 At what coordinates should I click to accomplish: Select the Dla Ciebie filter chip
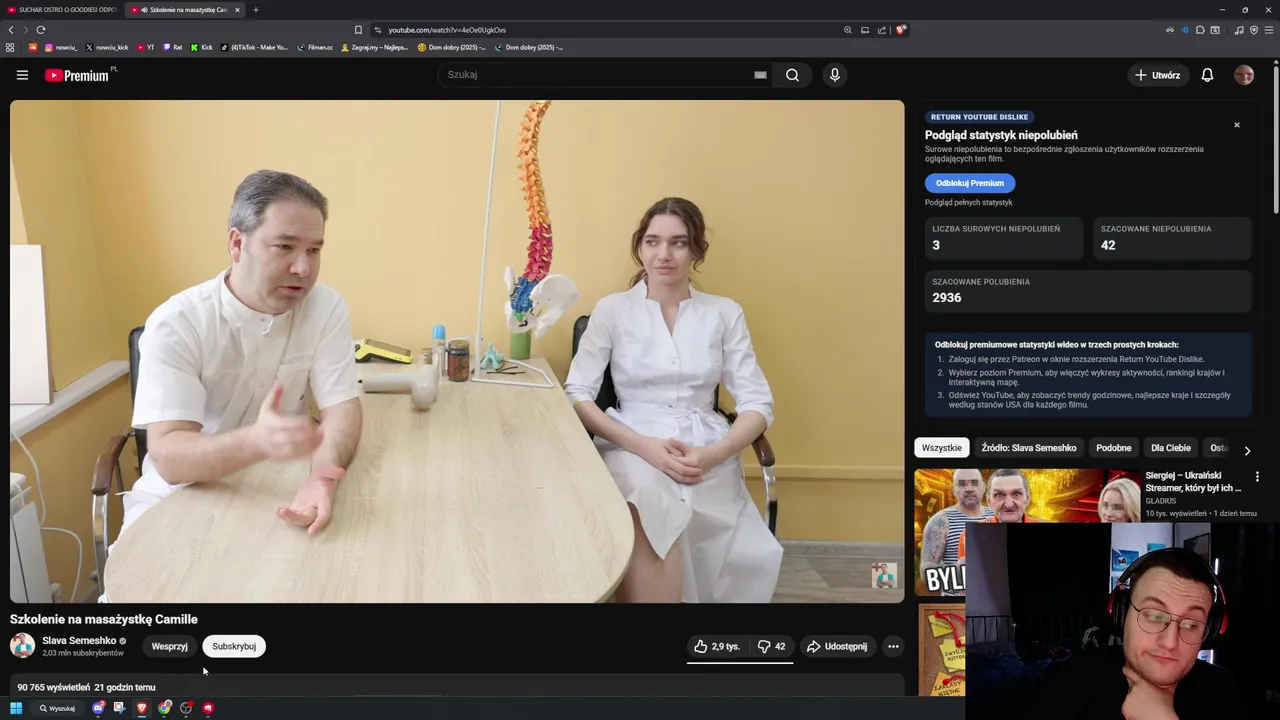(1170, 448)
